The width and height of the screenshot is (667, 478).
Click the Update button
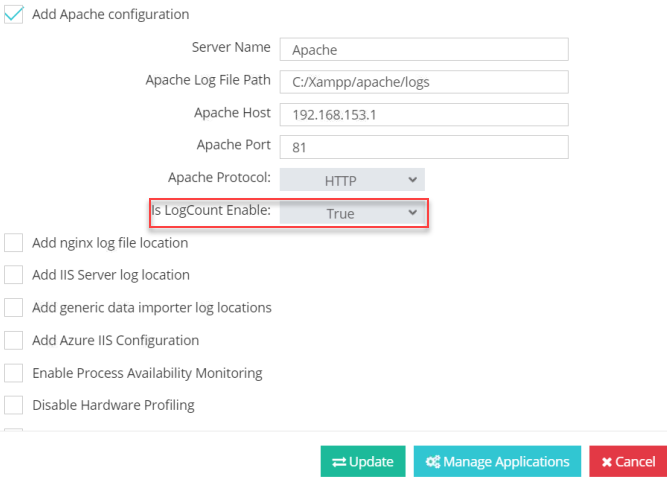pyautogui.click(x=363, y=462)
